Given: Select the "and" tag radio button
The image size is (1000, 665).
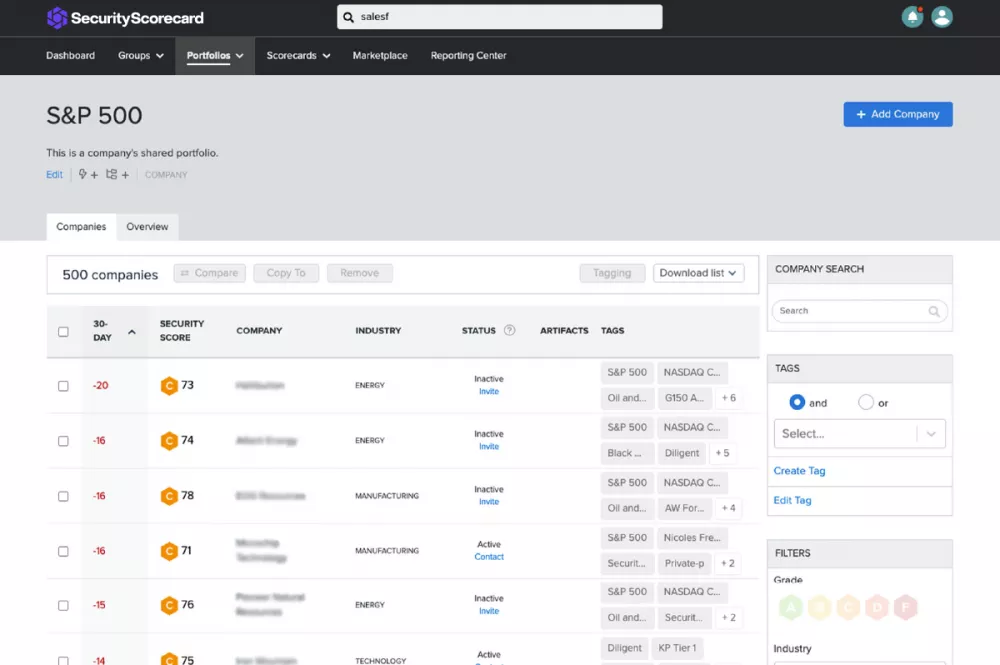Looking at the screenshot, I should tap(797, 402).
